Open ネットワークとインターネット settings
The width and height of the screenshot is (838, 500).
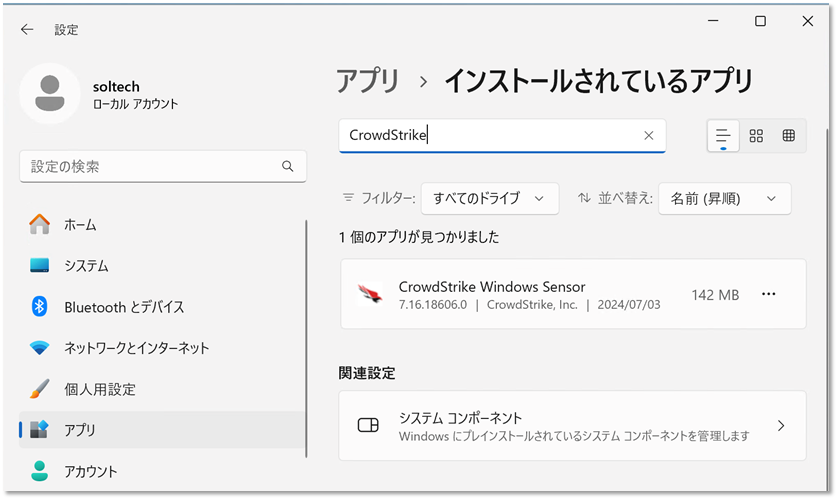click(162, 348)
